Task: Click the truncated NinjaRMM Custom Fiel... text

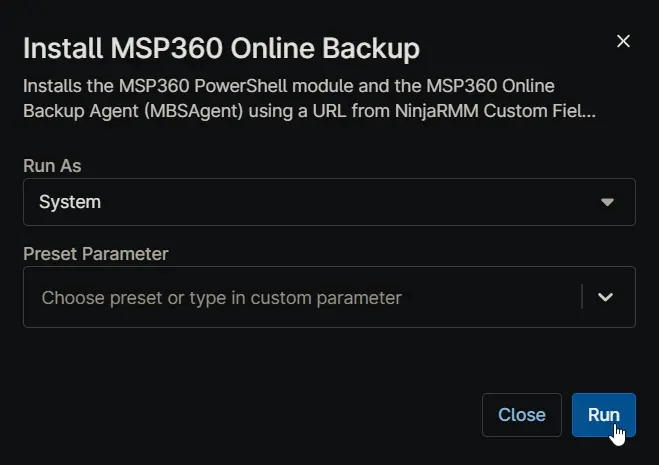Action: [x=495, y=111]
